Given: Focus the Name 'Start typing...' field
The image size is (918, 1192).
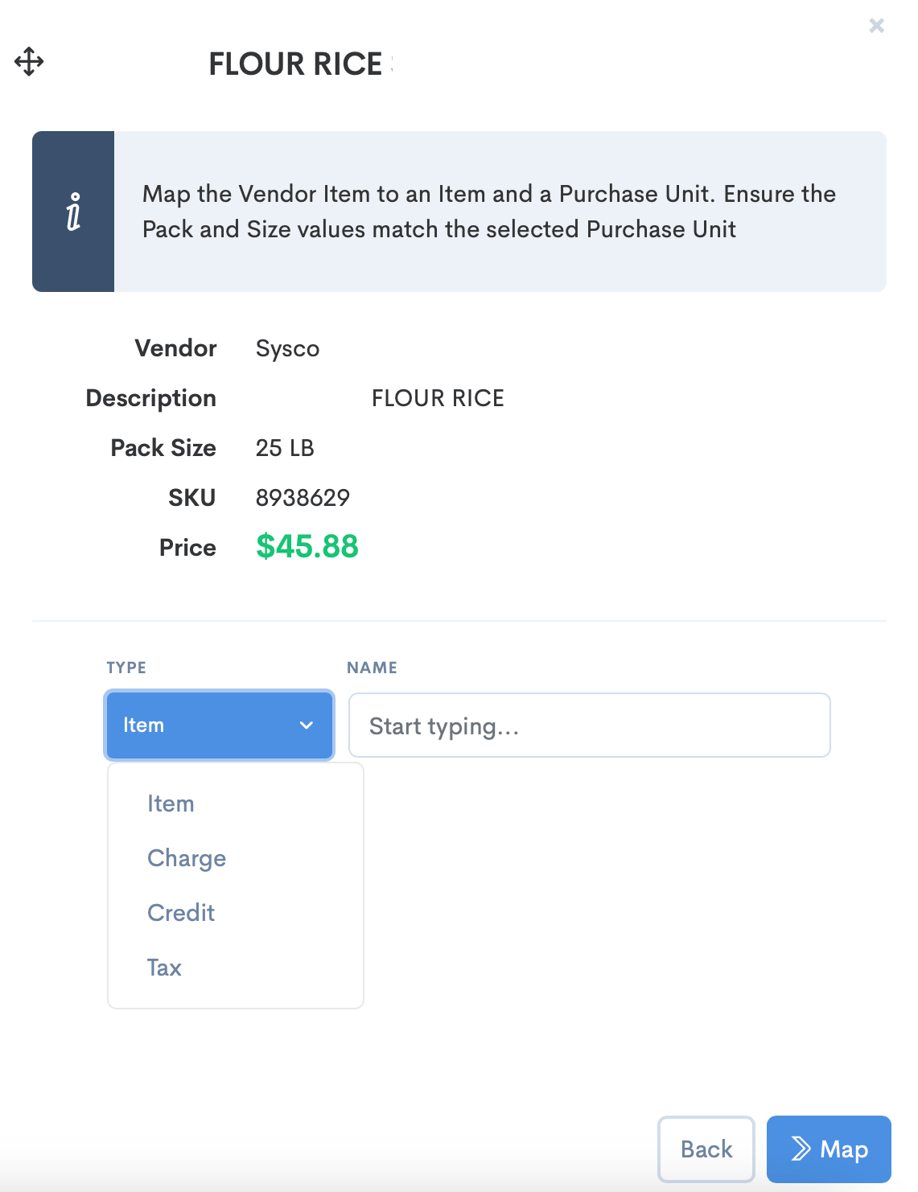Looking at the screenshot, I should (x=589, y=725).
